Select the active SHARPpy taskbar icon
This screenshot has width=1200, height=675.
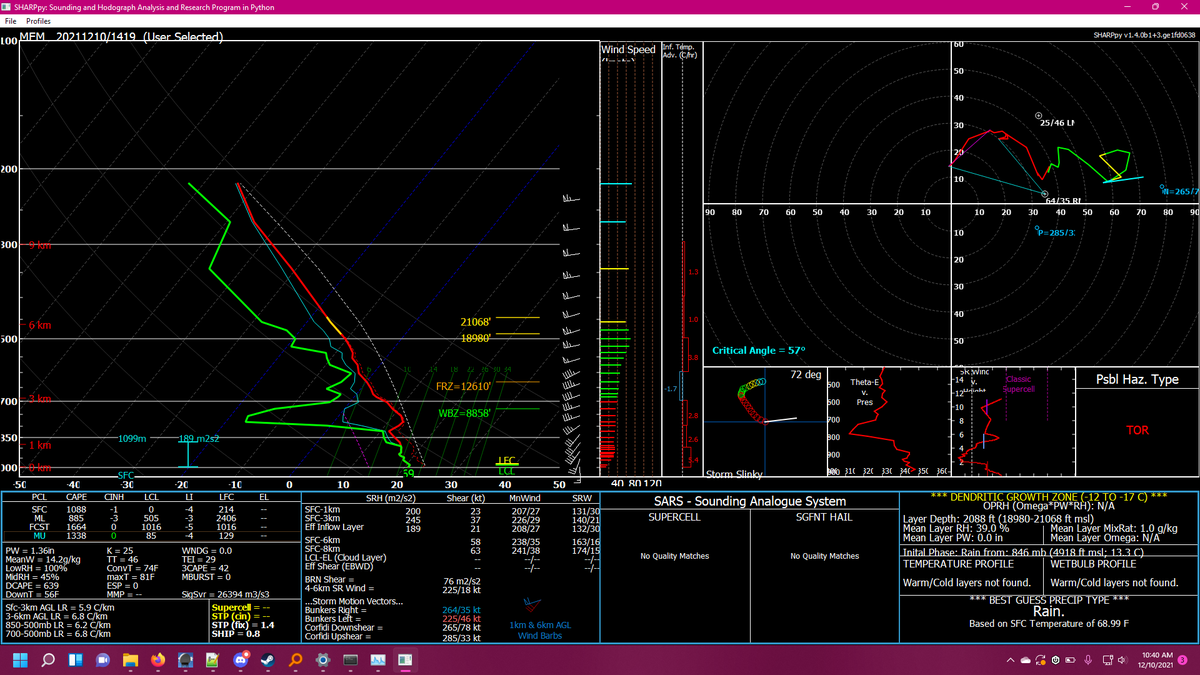[405, 660]
